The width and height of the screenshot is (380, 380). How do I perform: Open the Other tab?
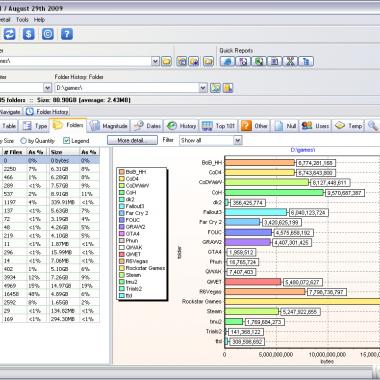pos(255,126)
